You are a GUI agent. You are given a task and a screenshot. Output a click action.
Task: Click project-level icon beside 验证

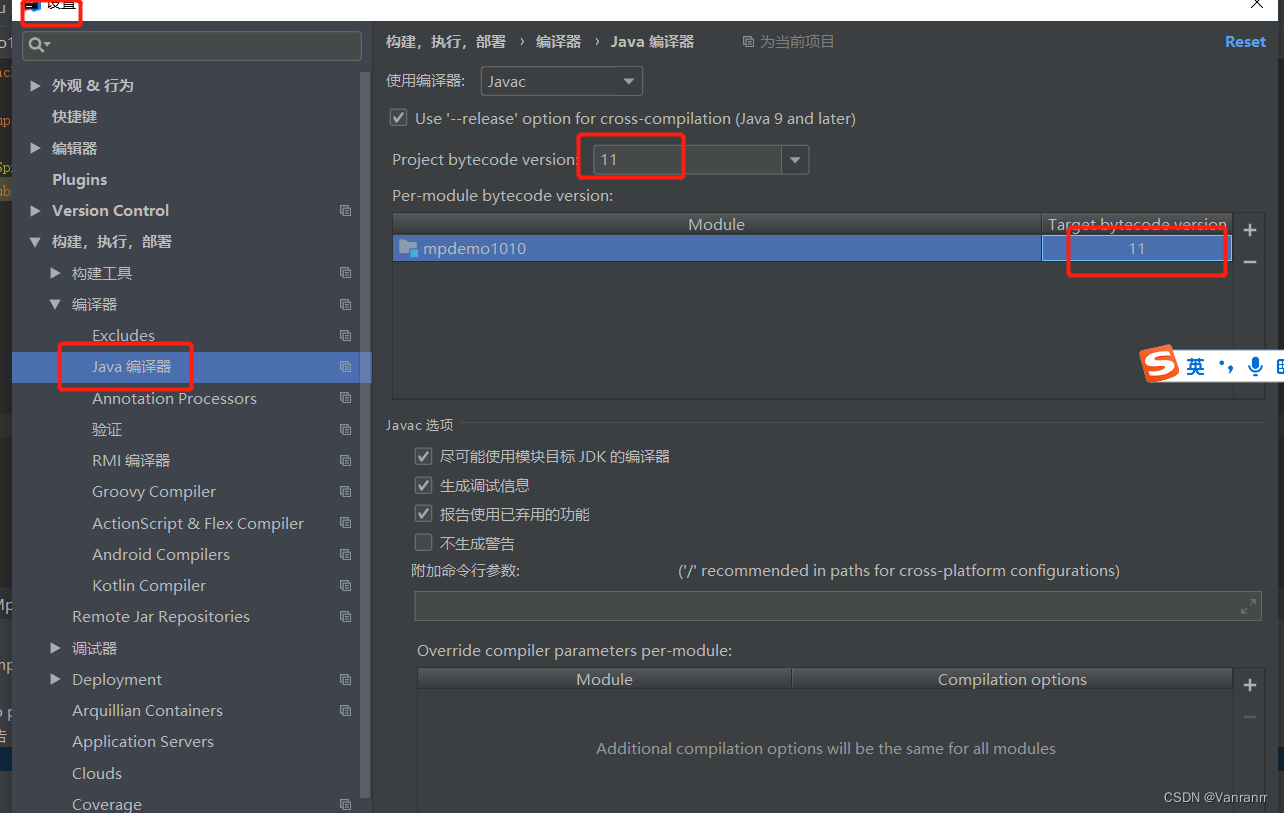point(345,429)
